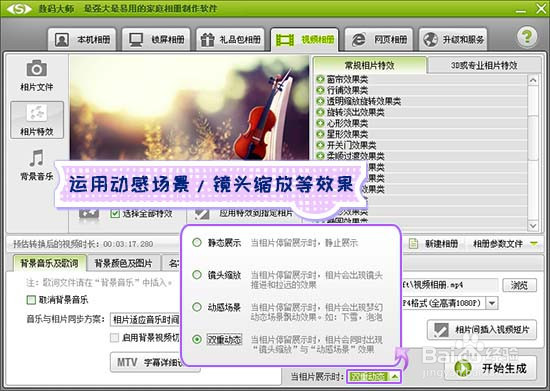
Task: Expand the 旋转淡出效果类 category
Action: [320, 112]
